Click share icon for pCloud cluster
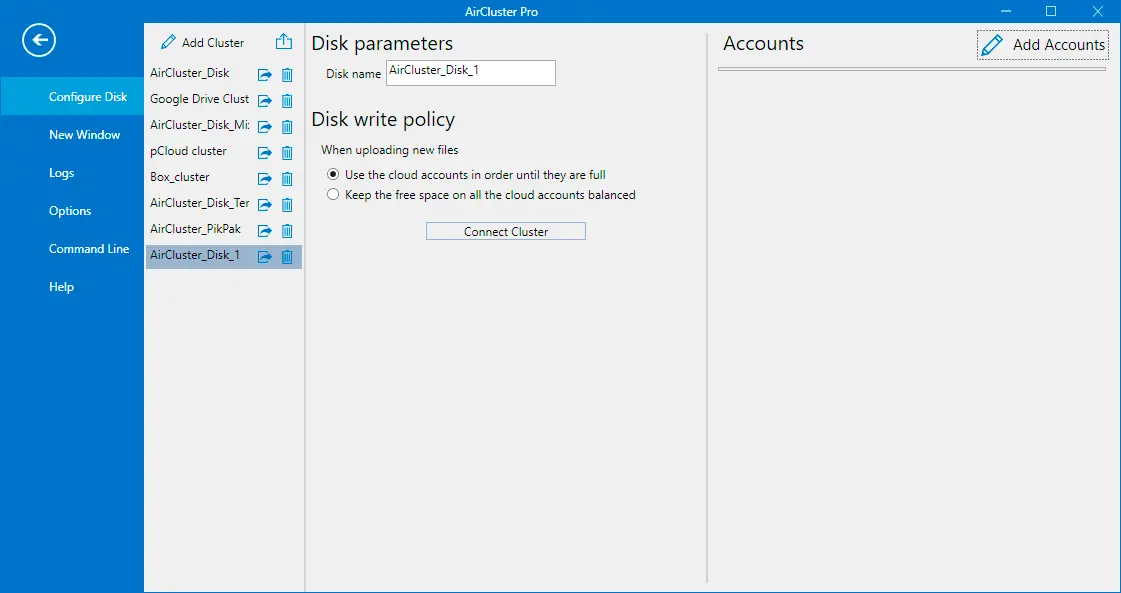Screen dimensions: 1121x593 [x=265, y=152]
